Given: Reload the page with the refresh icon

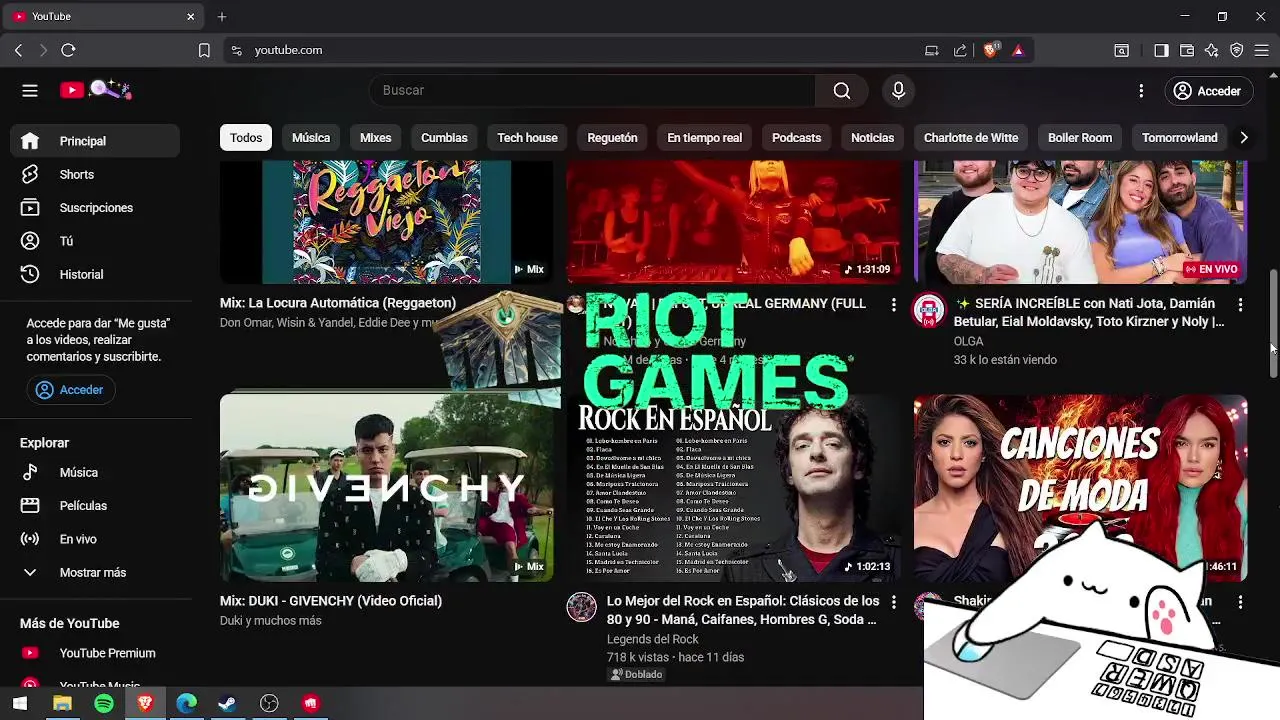Looking at the screenshot, I should coord(68,50).
